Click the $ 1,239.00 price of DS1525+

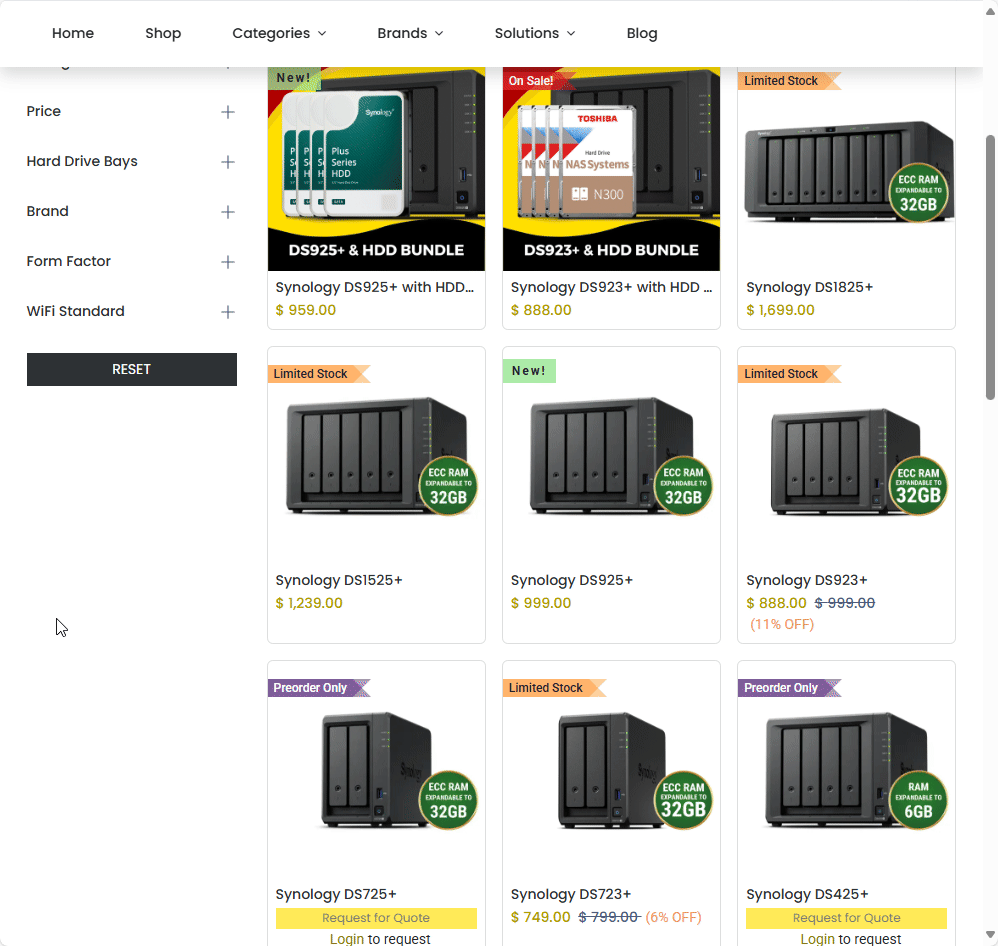[x=309, y=603]
